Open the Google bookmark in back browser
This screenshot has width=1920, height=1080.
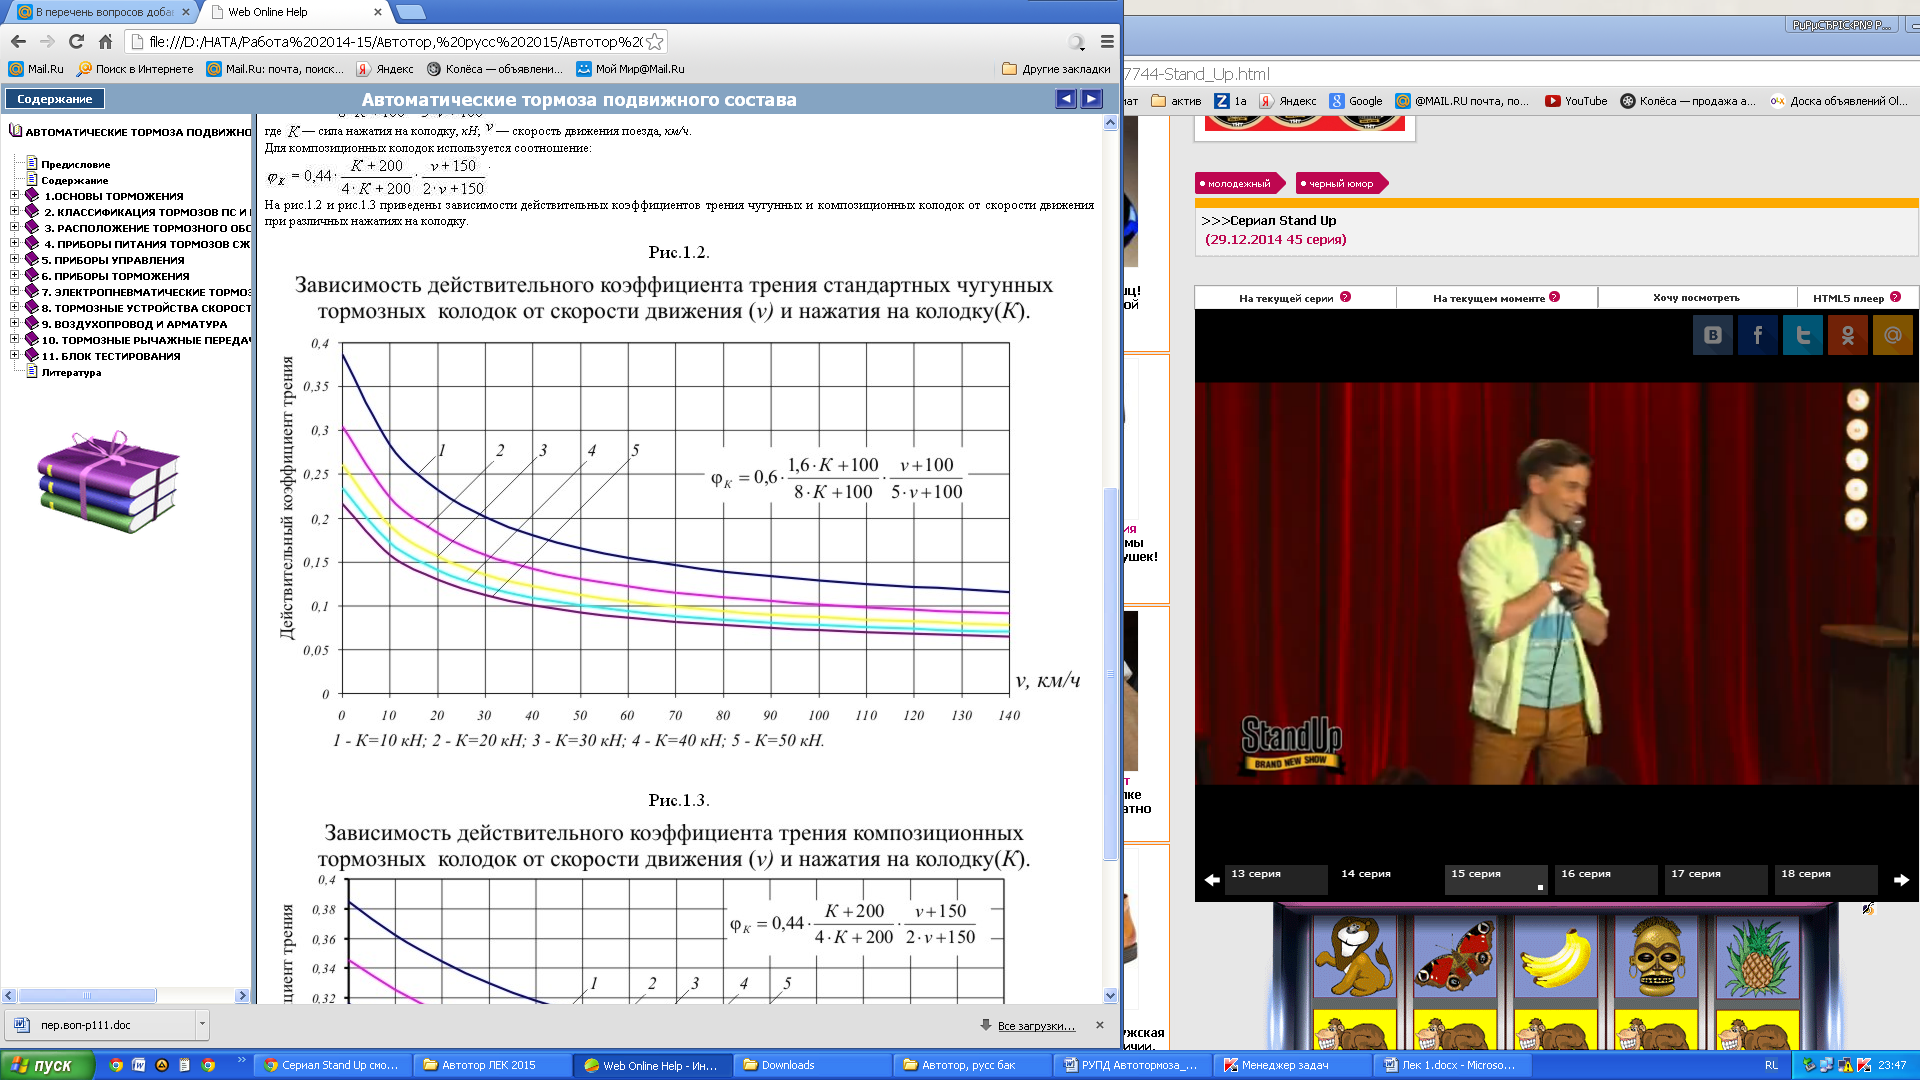click(x=1356, y=101)
